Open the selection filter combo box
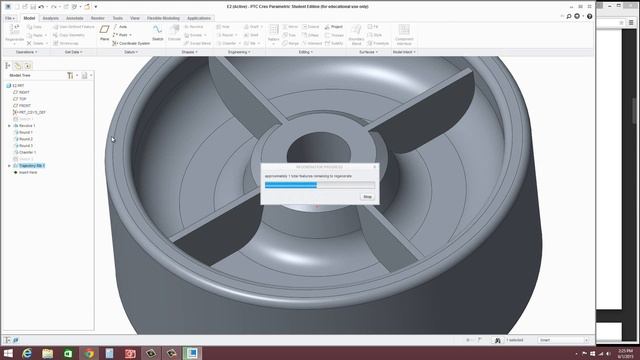This screenshot has height=360, width=640. (564, 340)
